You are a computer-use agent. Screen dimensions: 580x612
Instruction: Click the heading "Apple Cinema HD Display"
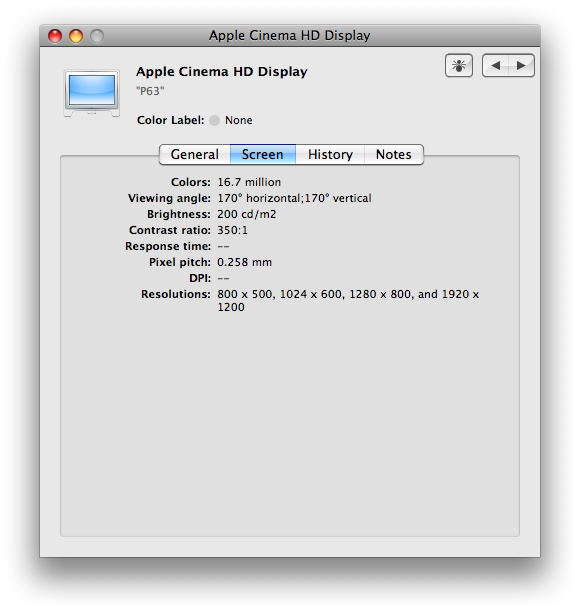click(x=222, y=72)
